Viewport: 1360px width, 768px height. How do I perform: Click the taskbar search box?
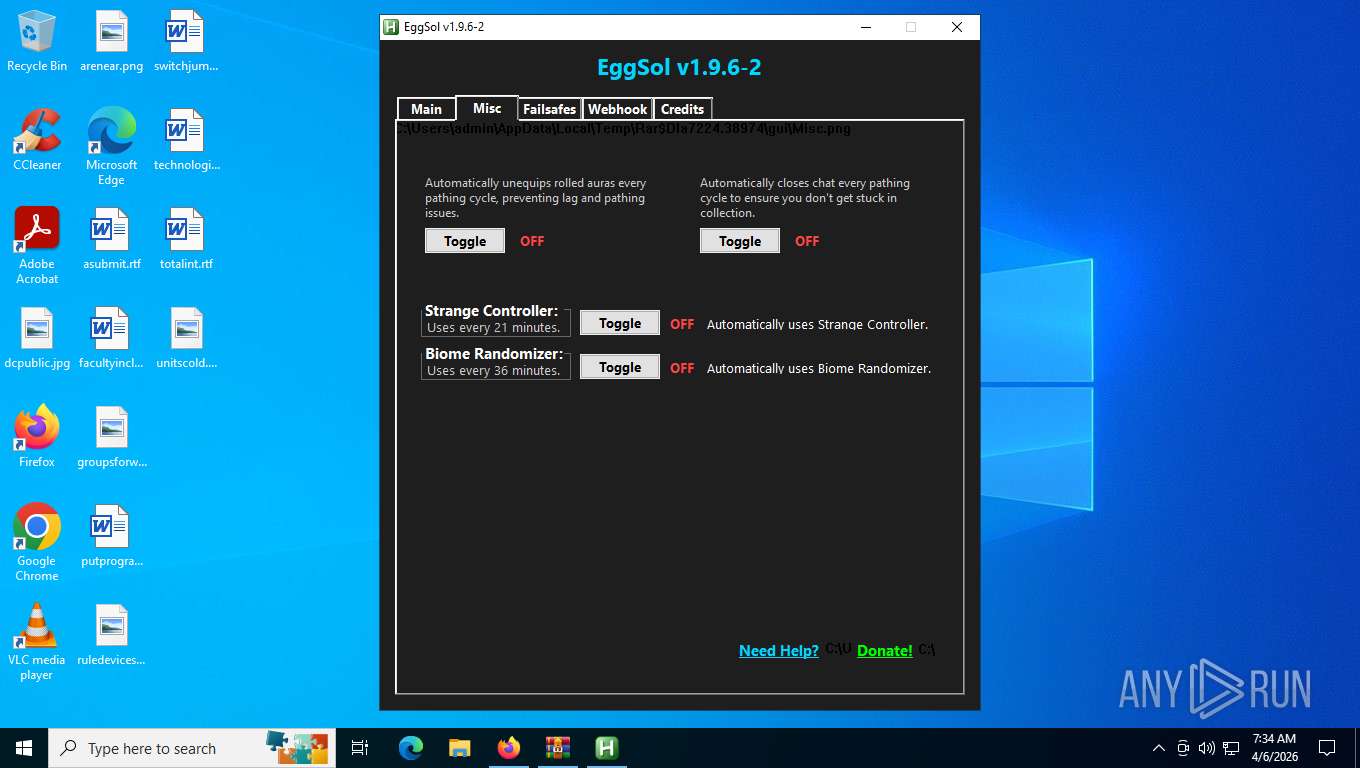(x=192, y=748)
